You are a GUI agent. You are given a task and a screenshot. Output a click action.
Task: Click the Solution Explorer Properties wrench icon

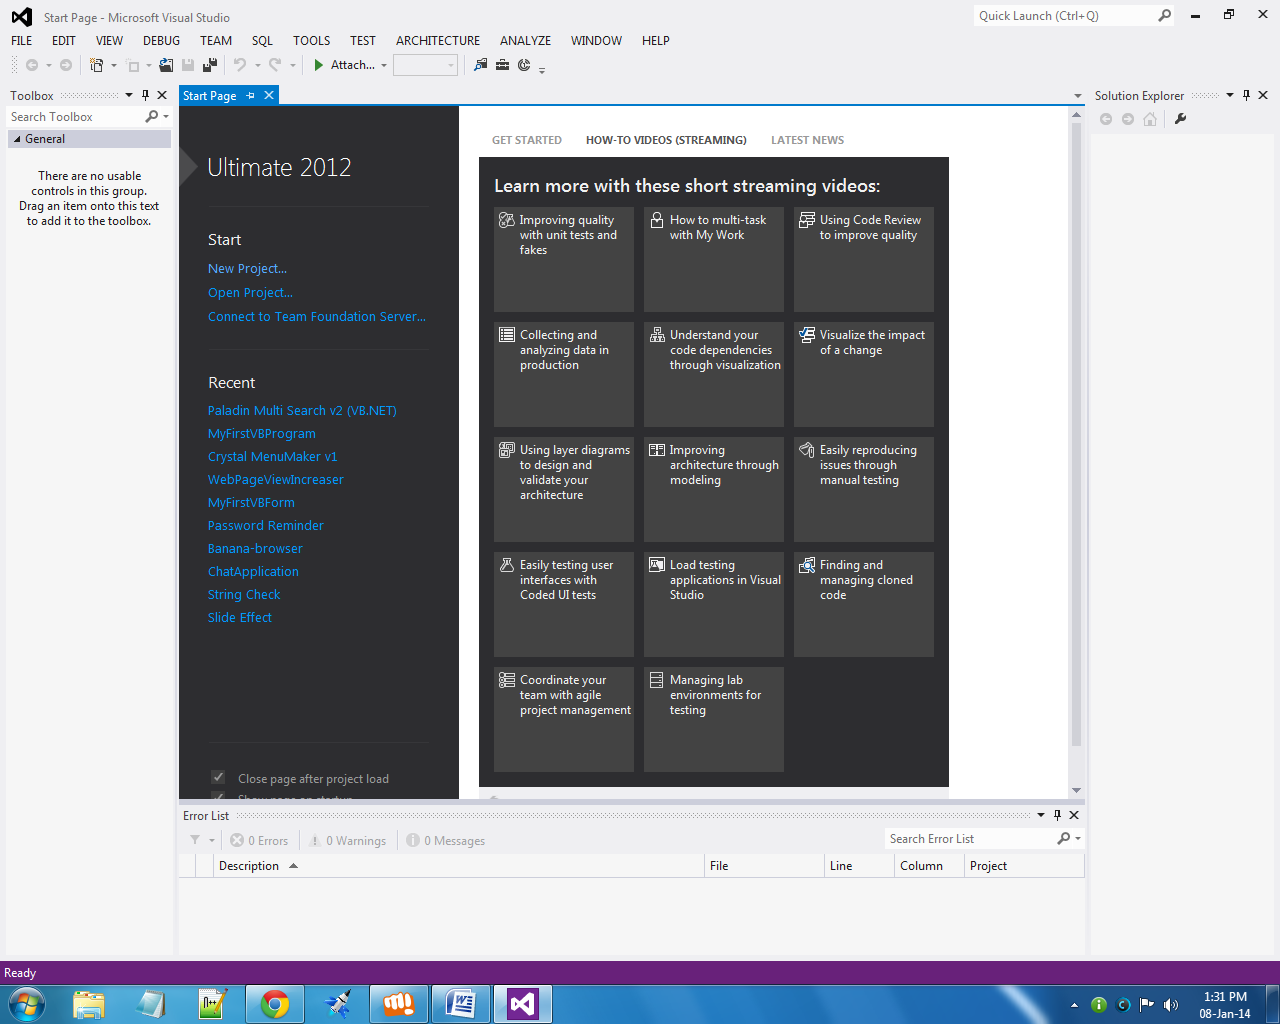tap(1180, 119)
